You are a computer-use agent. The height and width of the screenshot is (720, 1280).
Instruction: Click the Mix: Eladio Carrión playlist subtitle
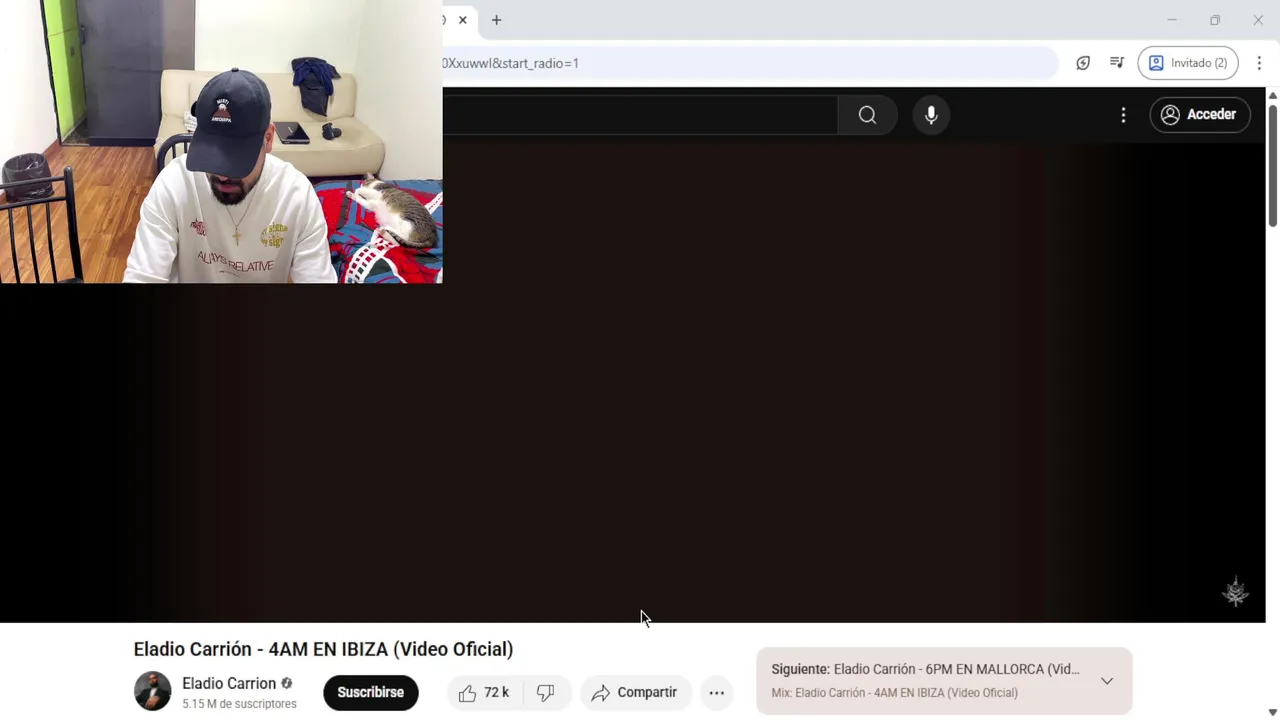click(894, 693)
